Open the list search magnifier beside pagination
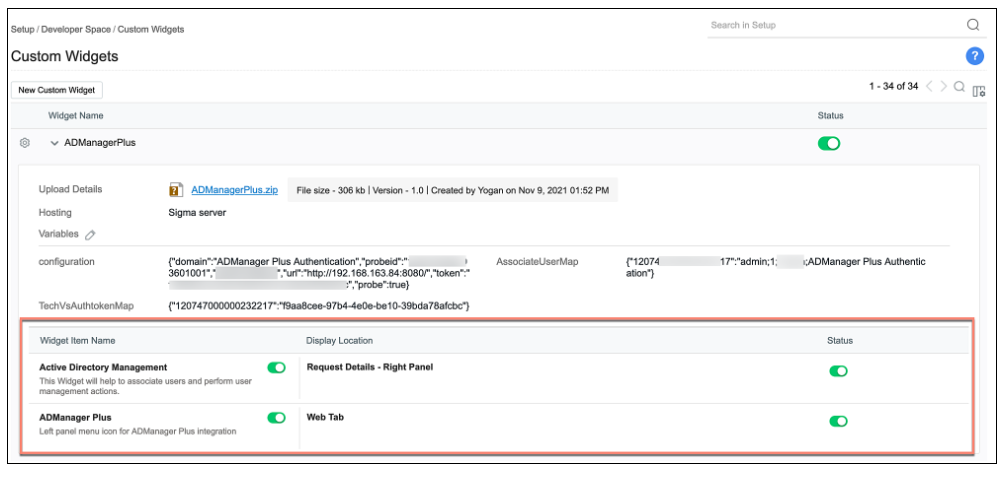This screenshot has height=477, width=1005. [x=959, y=87]
